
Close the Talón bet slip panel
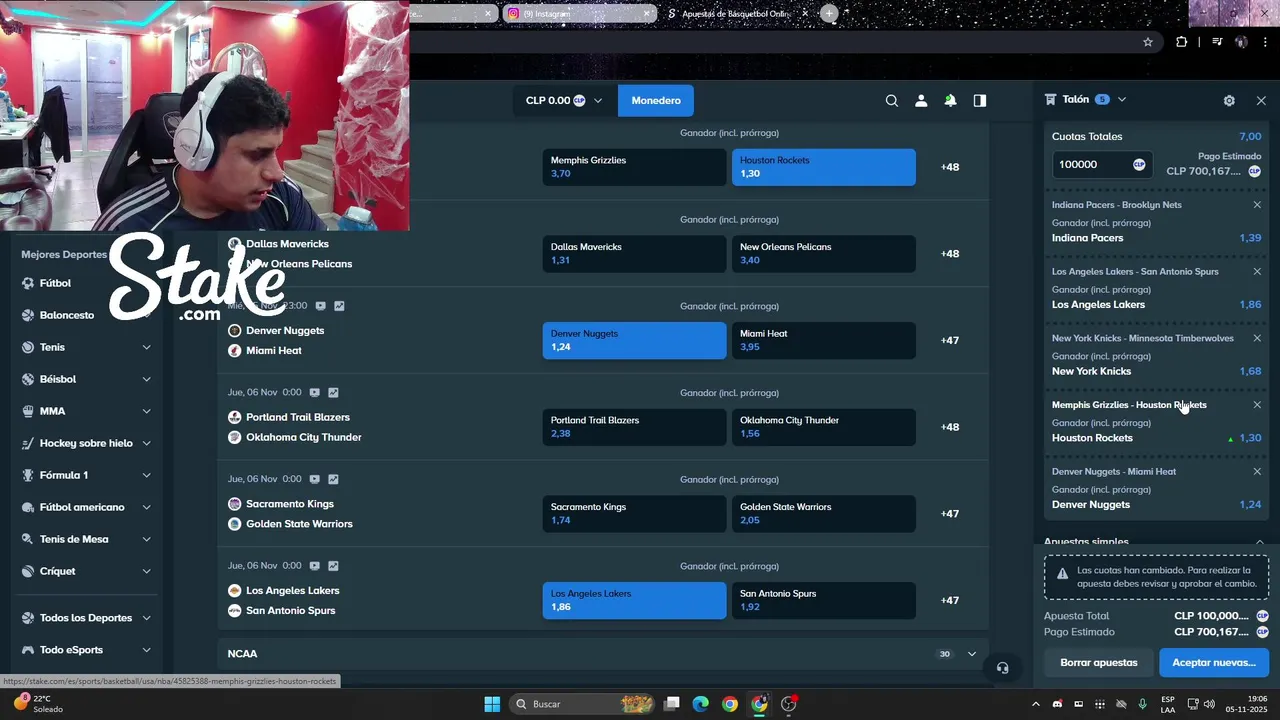pyautogui.click(x=1261, y=100)
